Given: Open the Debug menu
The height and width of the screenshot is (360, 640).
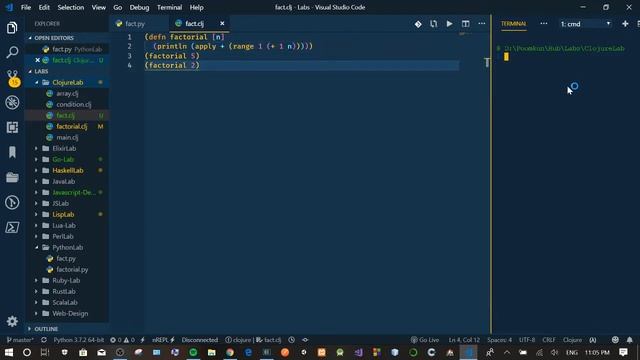Looking at the screenshot, I should 139,7.
